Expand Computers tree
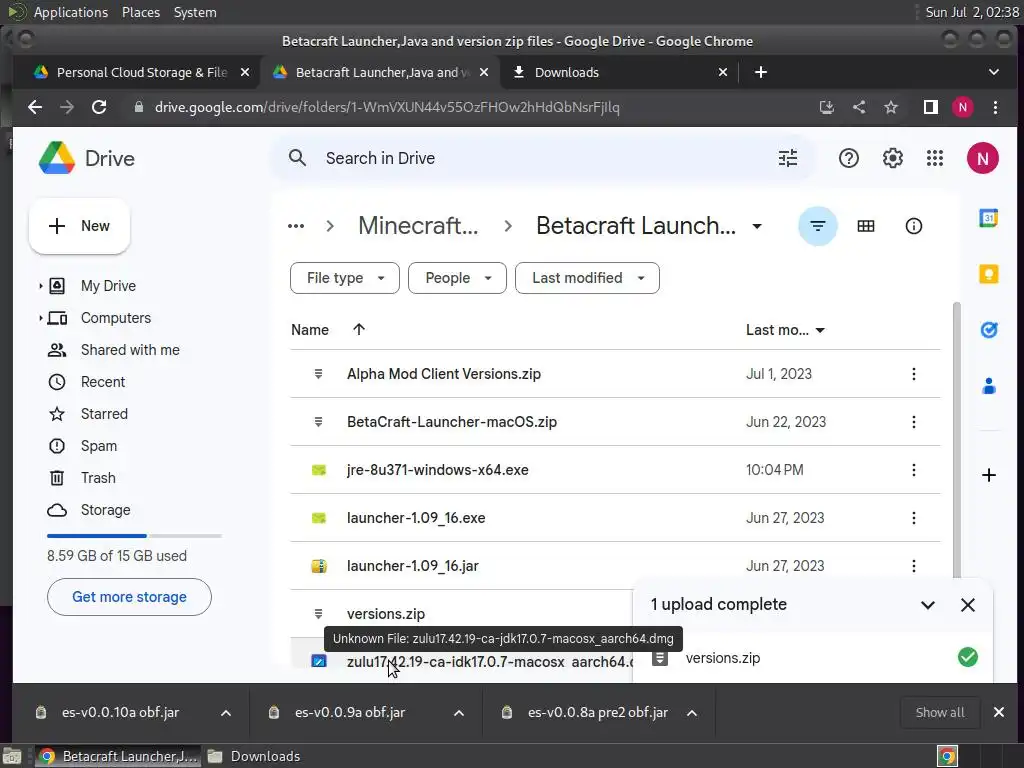 click(40, 318)
